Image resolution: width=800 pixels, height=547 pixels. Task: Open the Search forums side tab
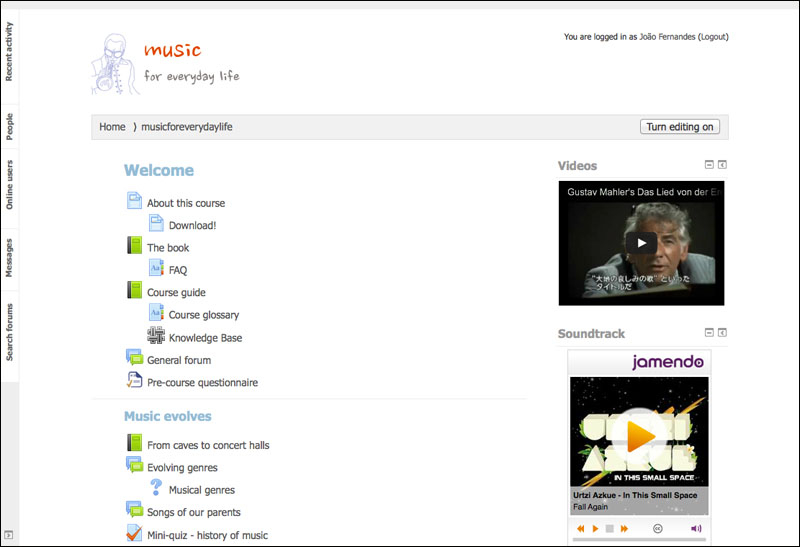(x=9, y=331)
